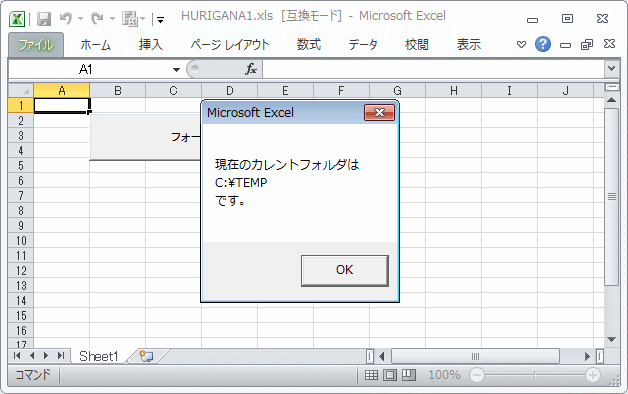This screenshot has width=628, height=394.
Task: Open Excel Help question mark icon
Action: [x=543, y=44]
